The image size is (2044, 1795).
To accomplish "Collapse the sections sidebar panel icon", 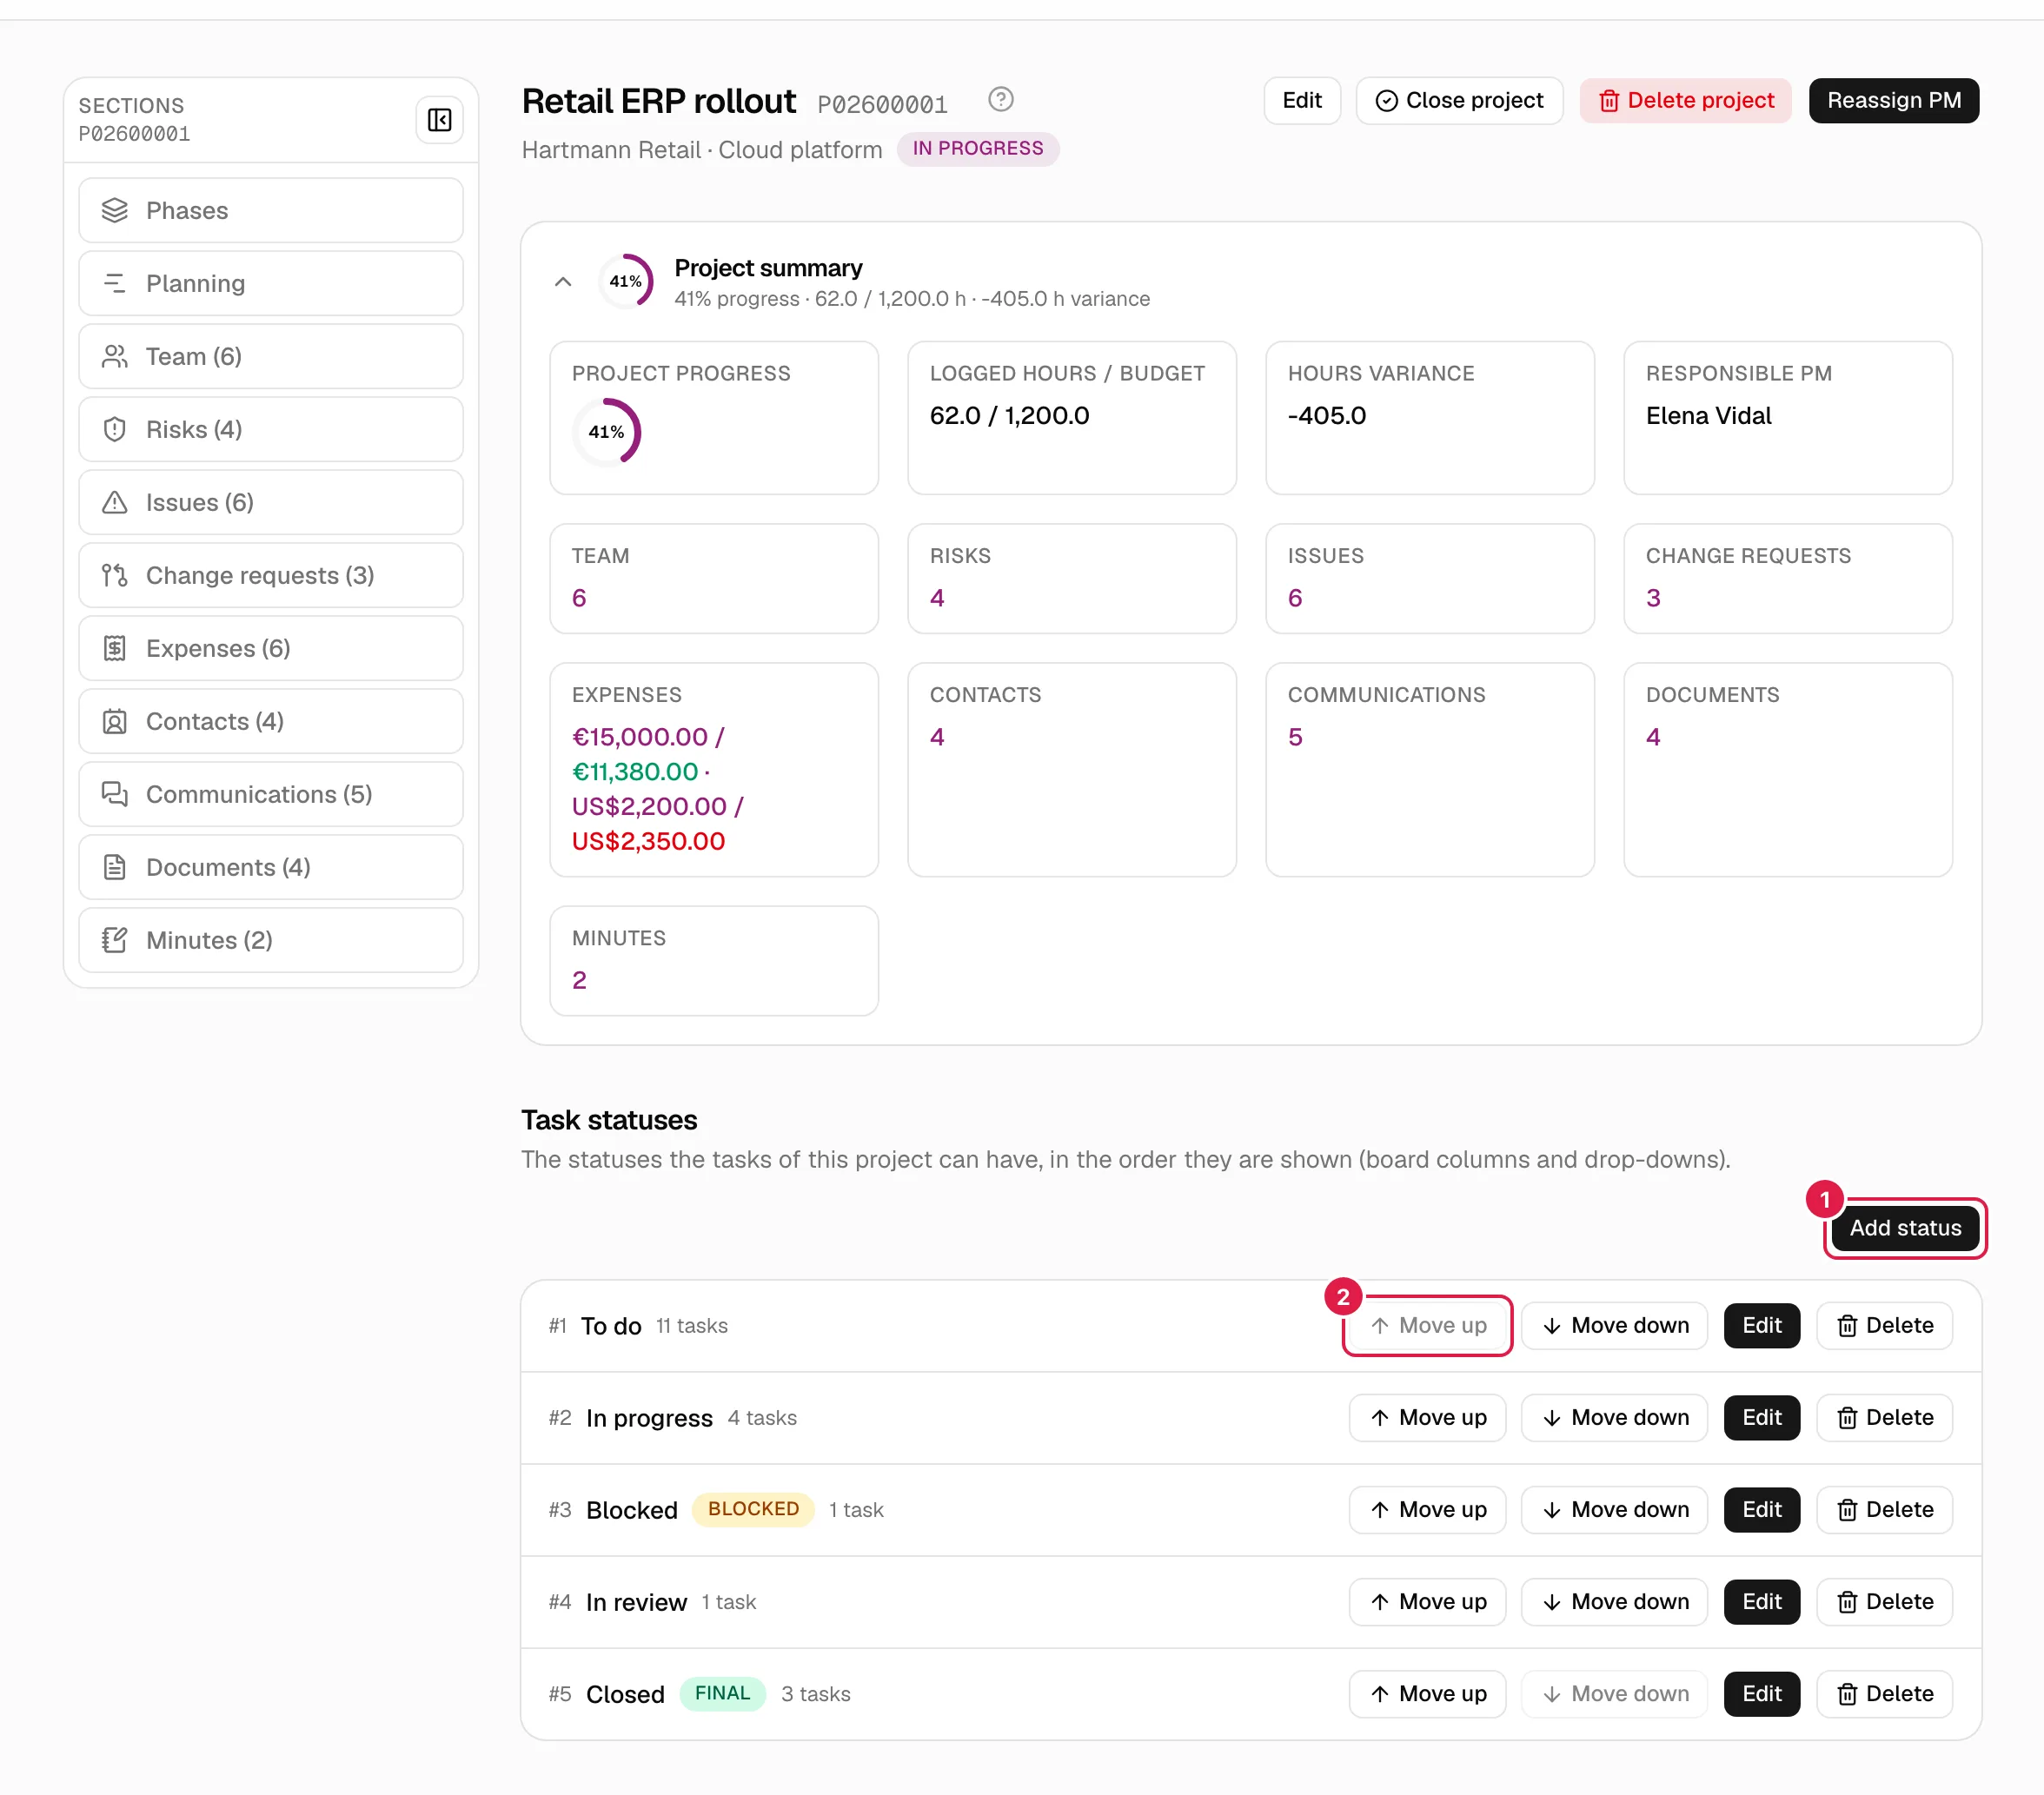I will point(439,120).
